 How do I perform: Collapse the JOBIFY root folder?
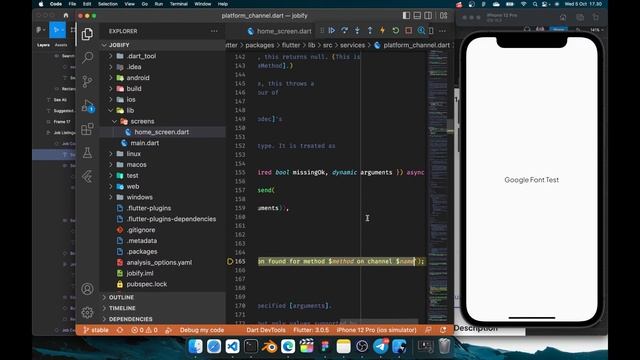163,45
